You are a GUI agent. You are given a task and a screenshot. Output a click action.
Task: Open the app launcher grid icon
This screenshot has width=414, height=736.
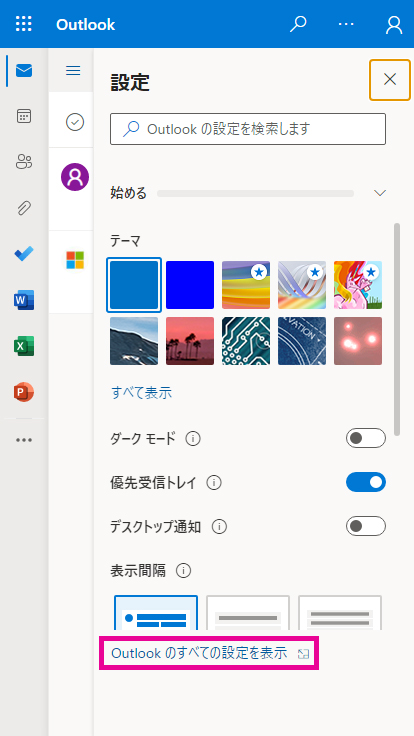point(23,23)
